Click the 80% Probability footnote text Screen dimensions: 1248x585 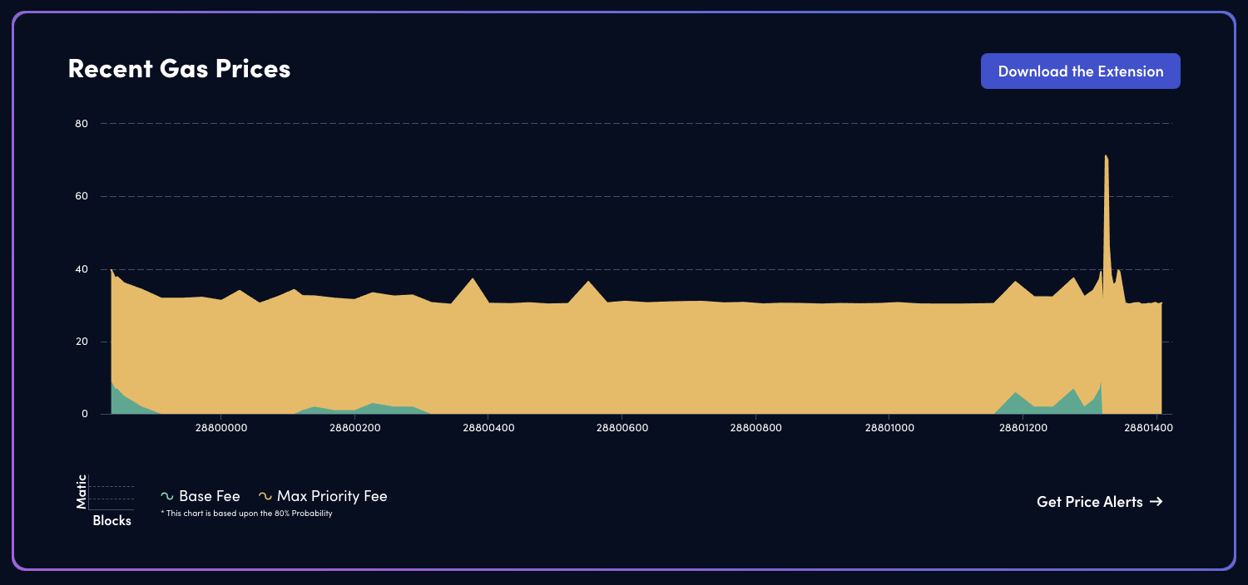[246, 514]
